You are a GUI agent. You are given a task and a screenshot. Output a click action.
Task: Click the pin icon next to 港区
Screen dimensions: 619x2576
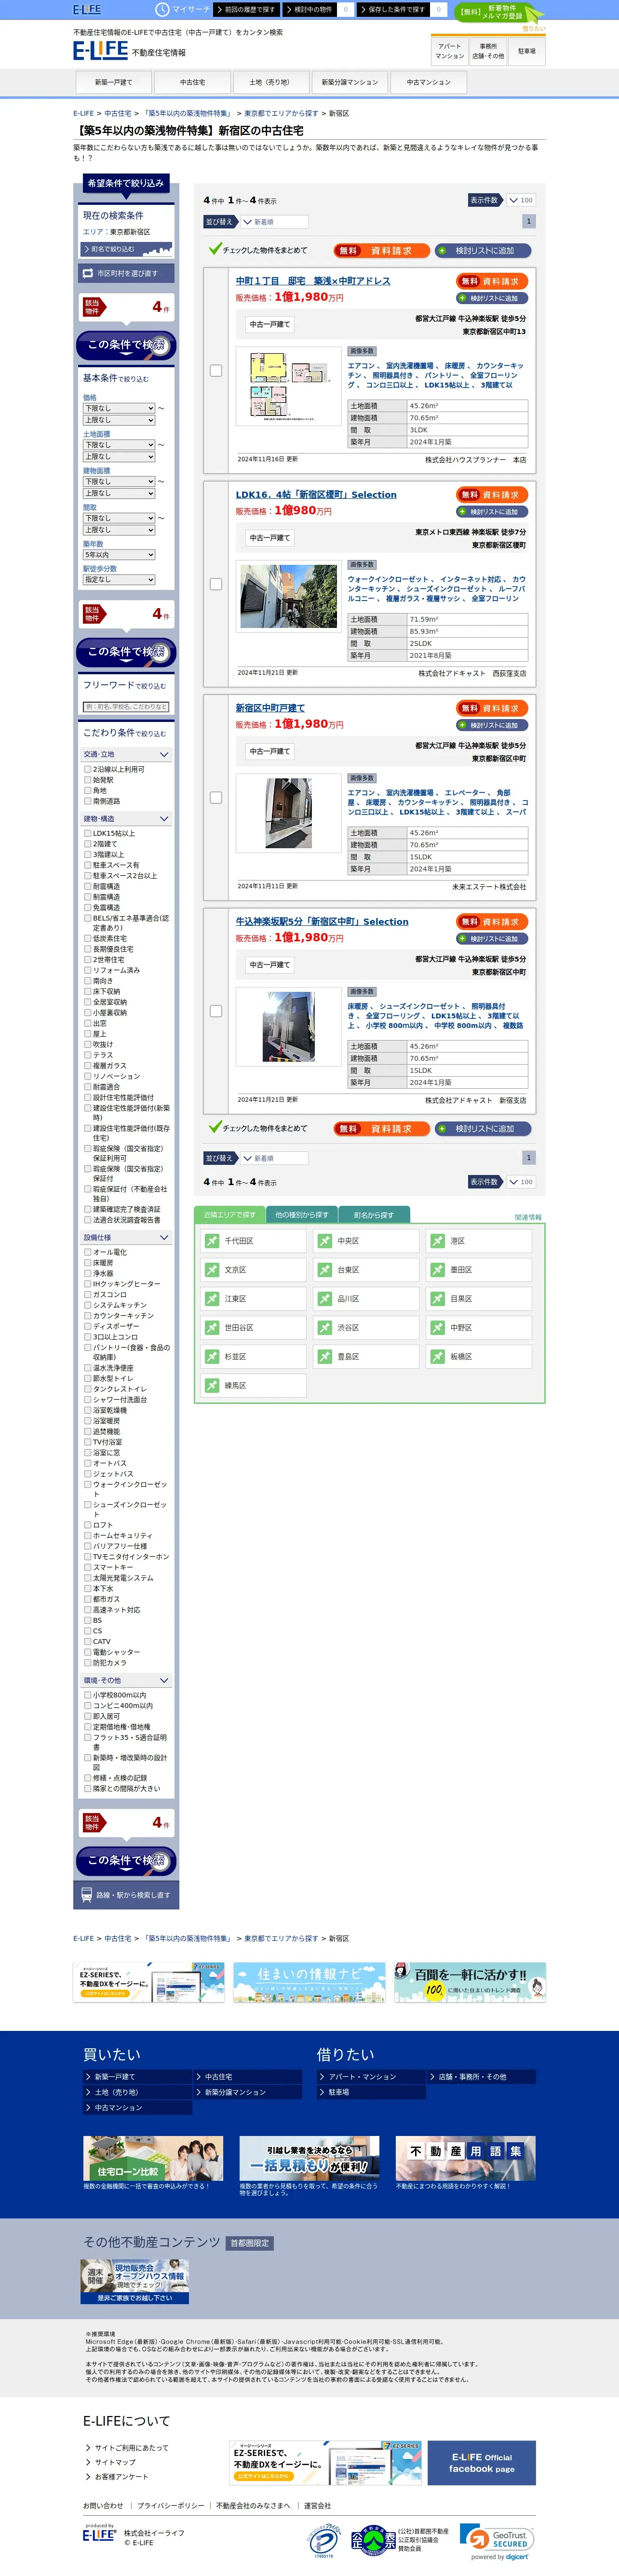point(438,1241)
